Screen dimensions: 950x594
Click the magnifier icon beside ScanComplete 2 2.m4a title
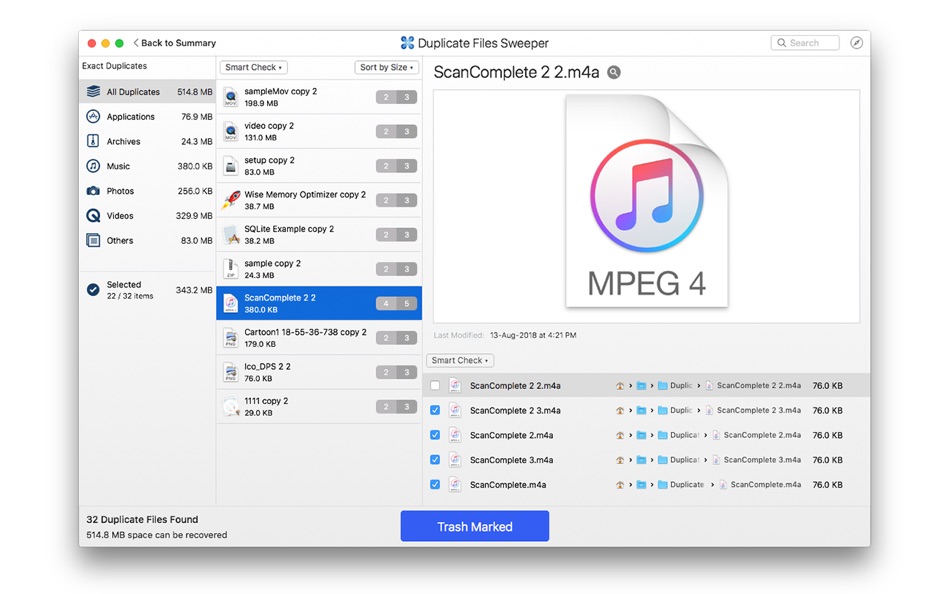pos(614,73)
